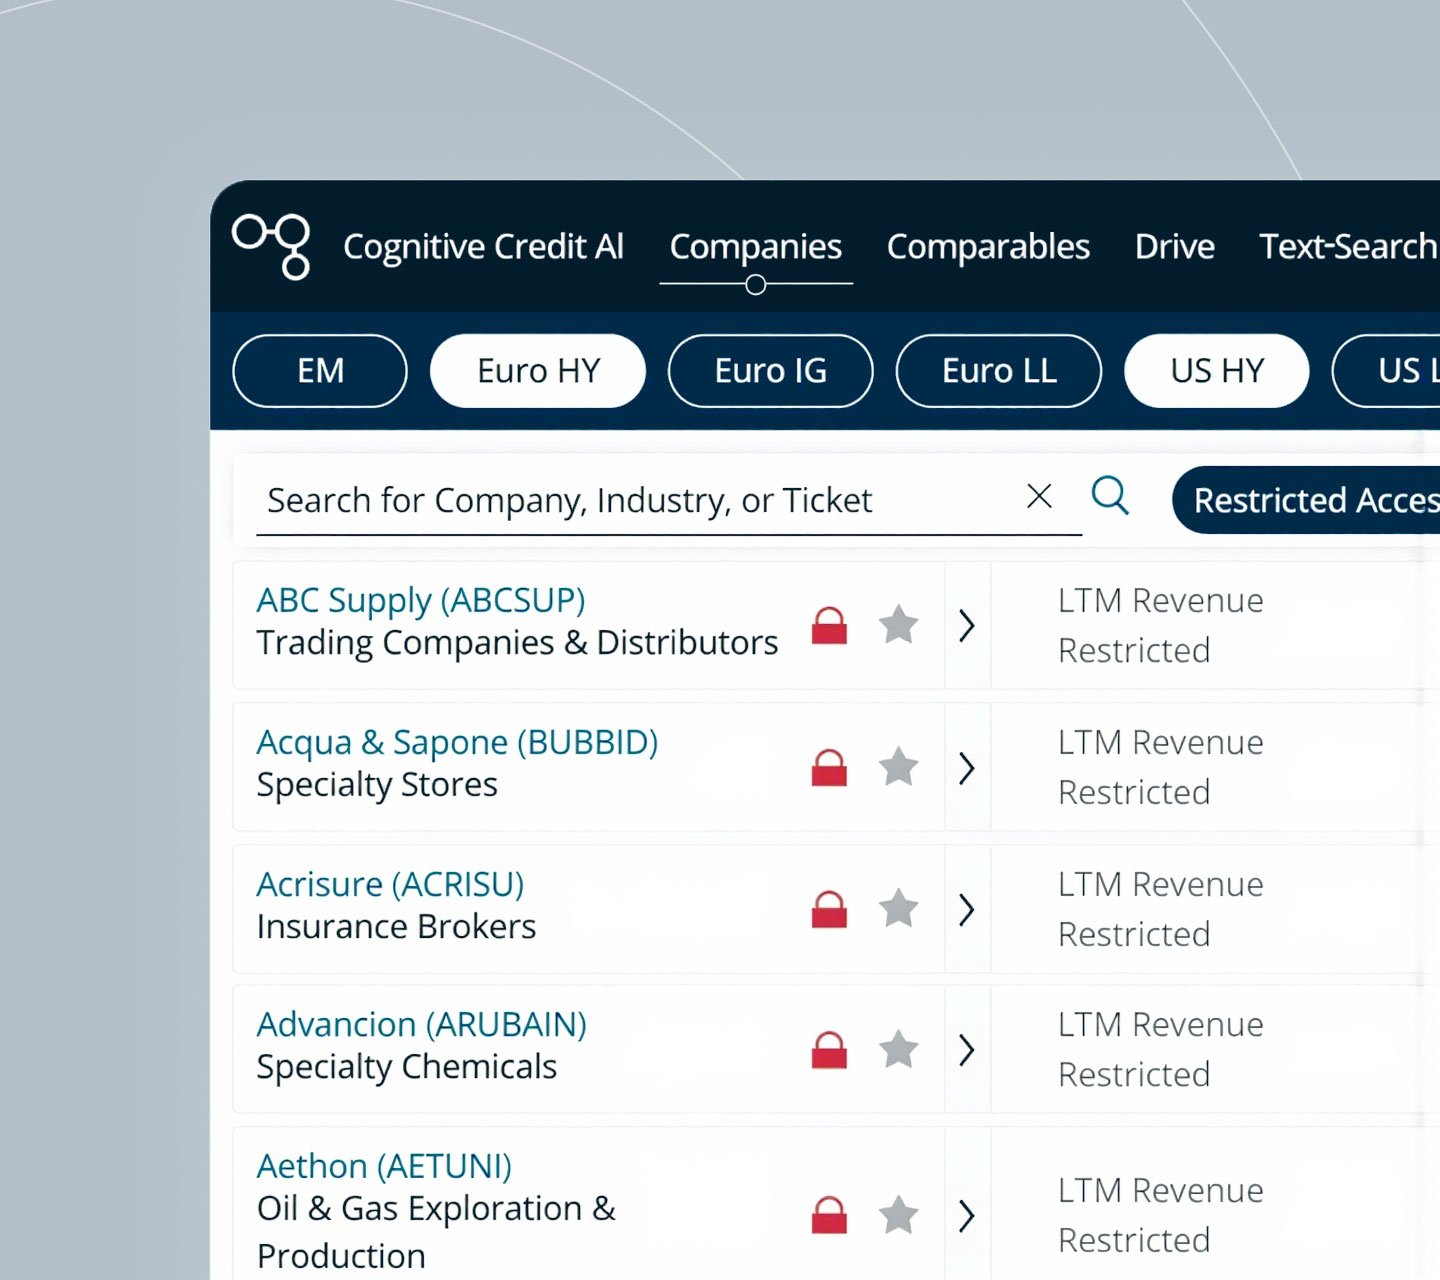Open the Companies tab
The image size is (1440, 1280).
click(x=756, y=247)
